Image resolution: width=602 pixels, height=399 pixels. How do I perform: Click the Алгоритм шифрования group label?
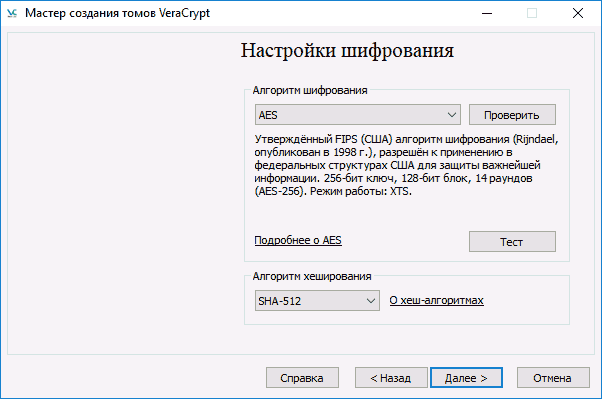[x=310, y=90]
